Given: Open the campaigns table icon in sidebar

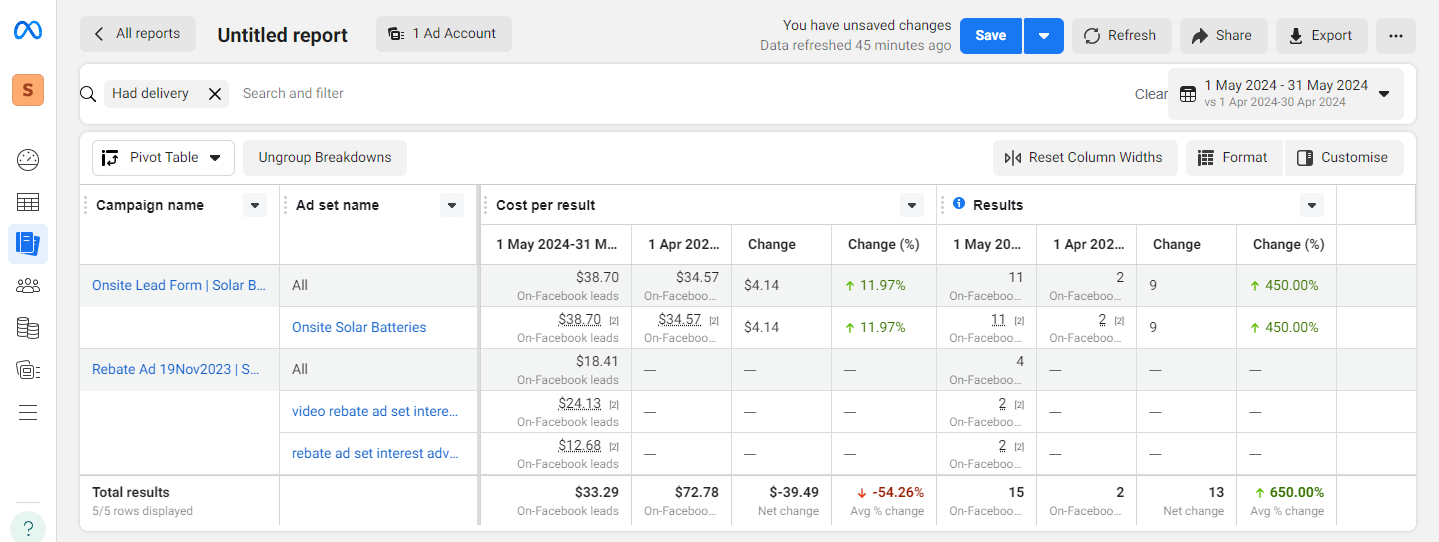Looking at the screenshot, I should [x=28, y=202].
